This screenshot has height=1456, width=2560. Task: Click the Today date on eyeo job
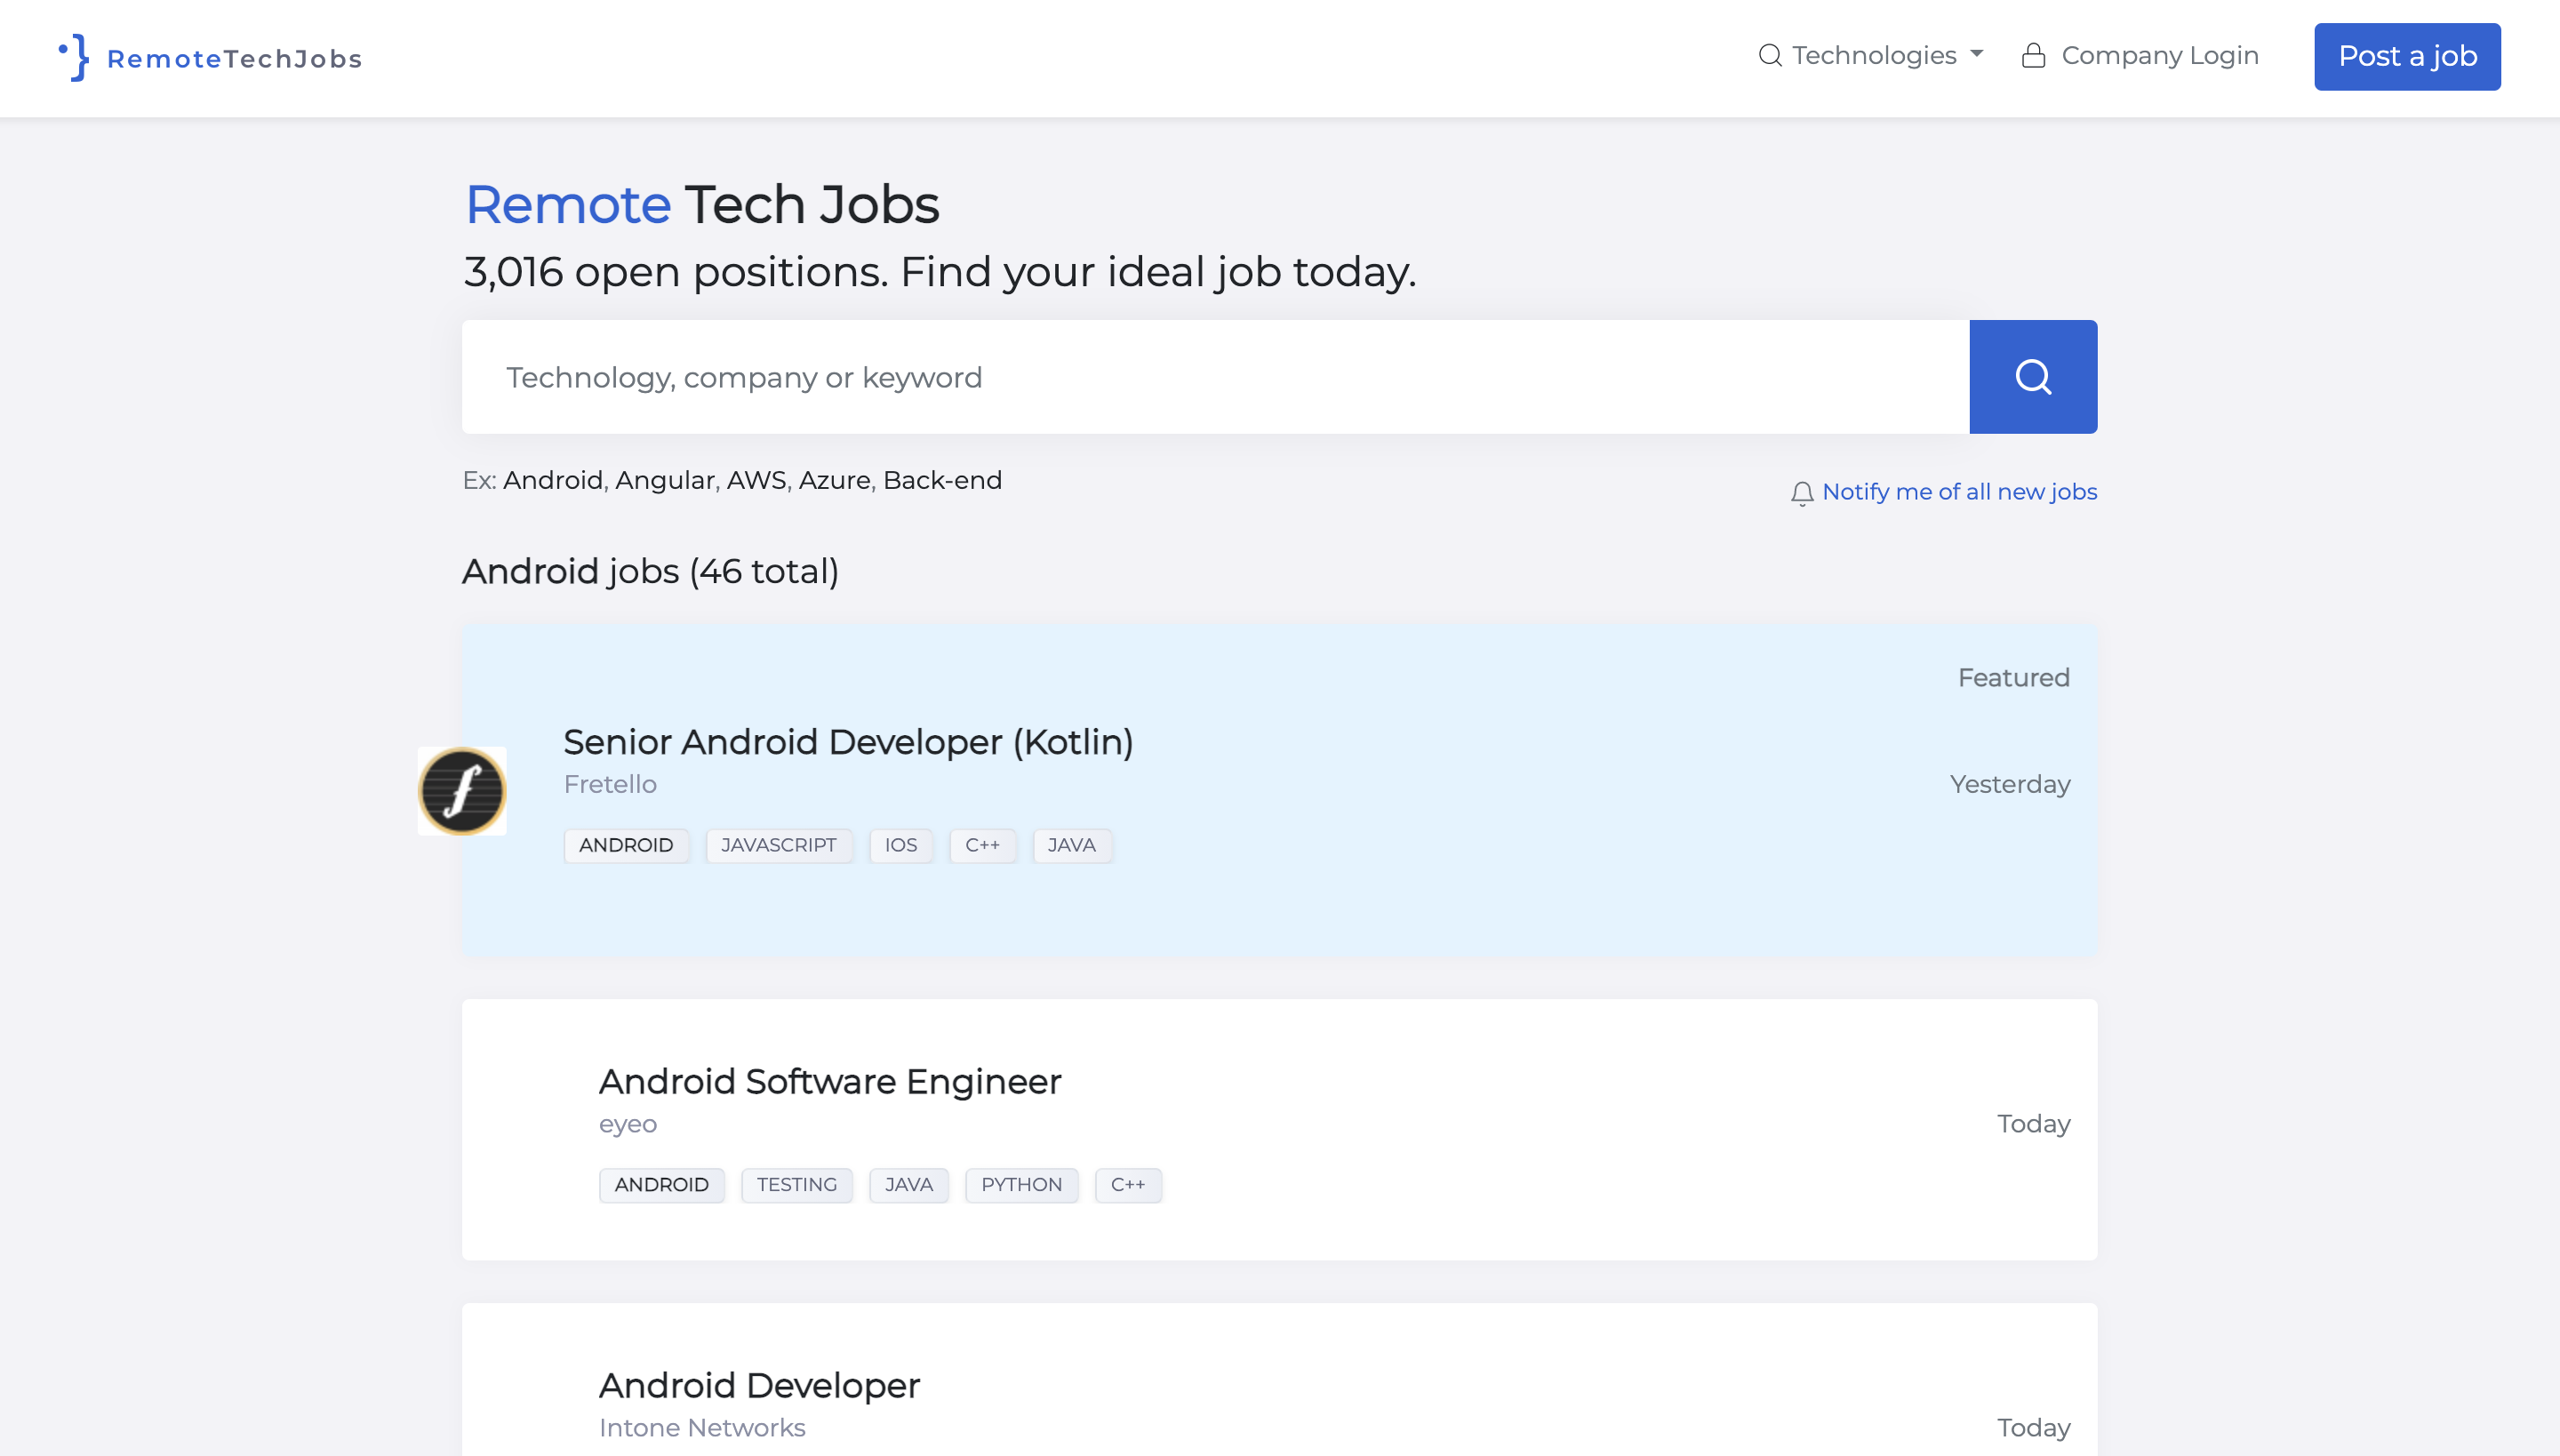pyautogui.click(x=2034, y=1124)
